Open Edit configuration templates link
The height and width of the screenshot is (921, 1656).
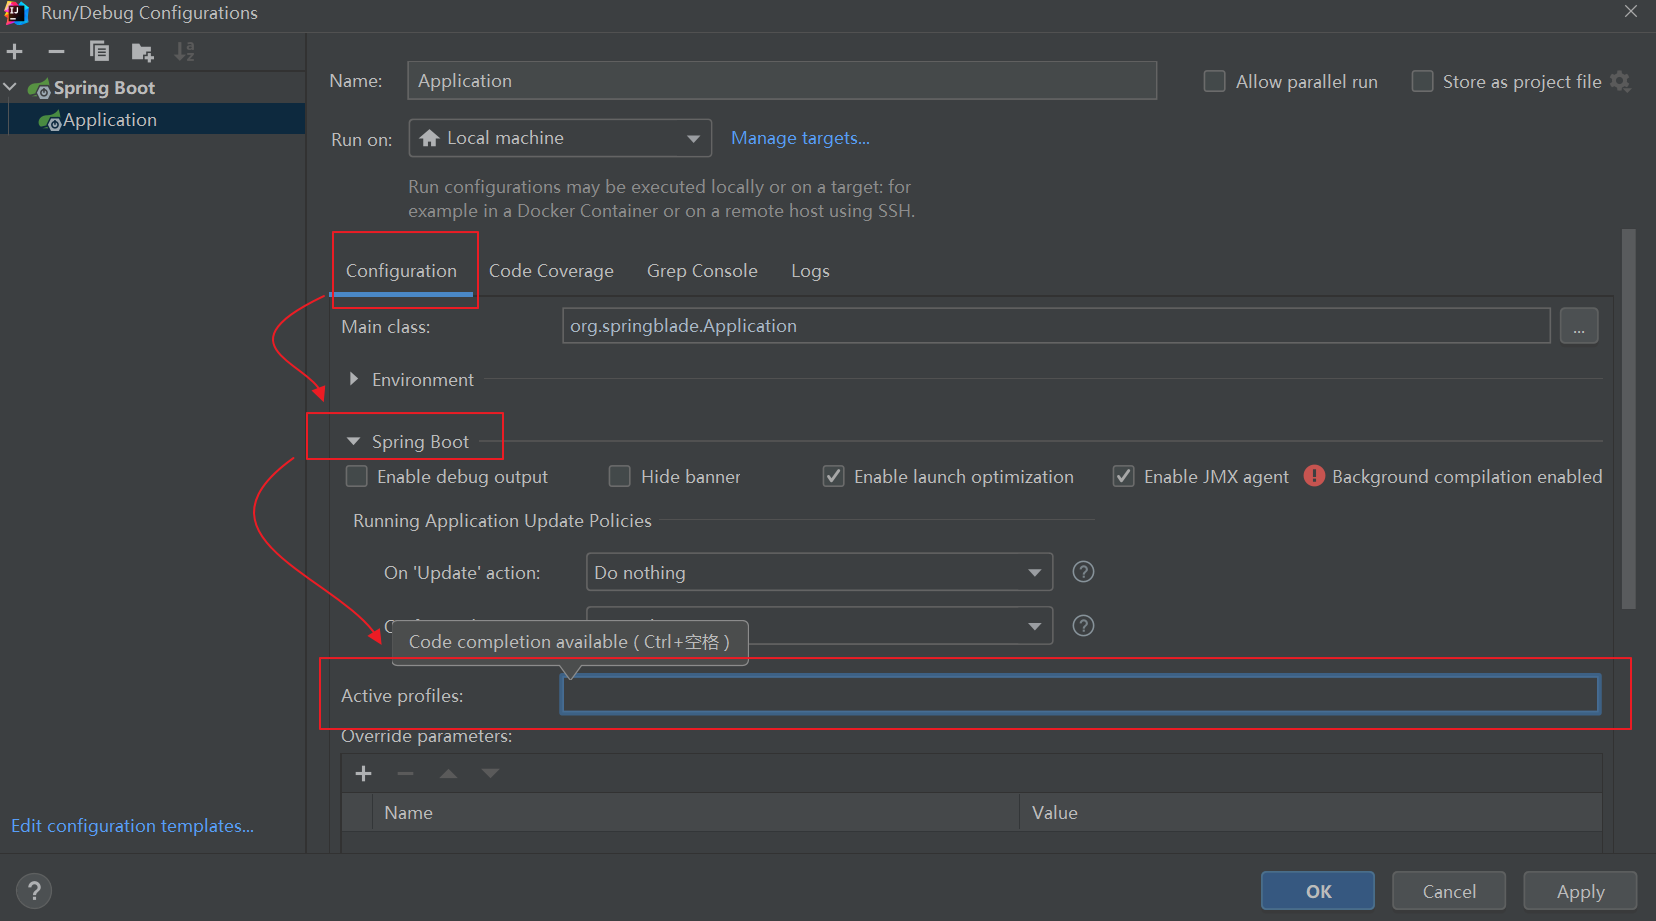(132, 826)
